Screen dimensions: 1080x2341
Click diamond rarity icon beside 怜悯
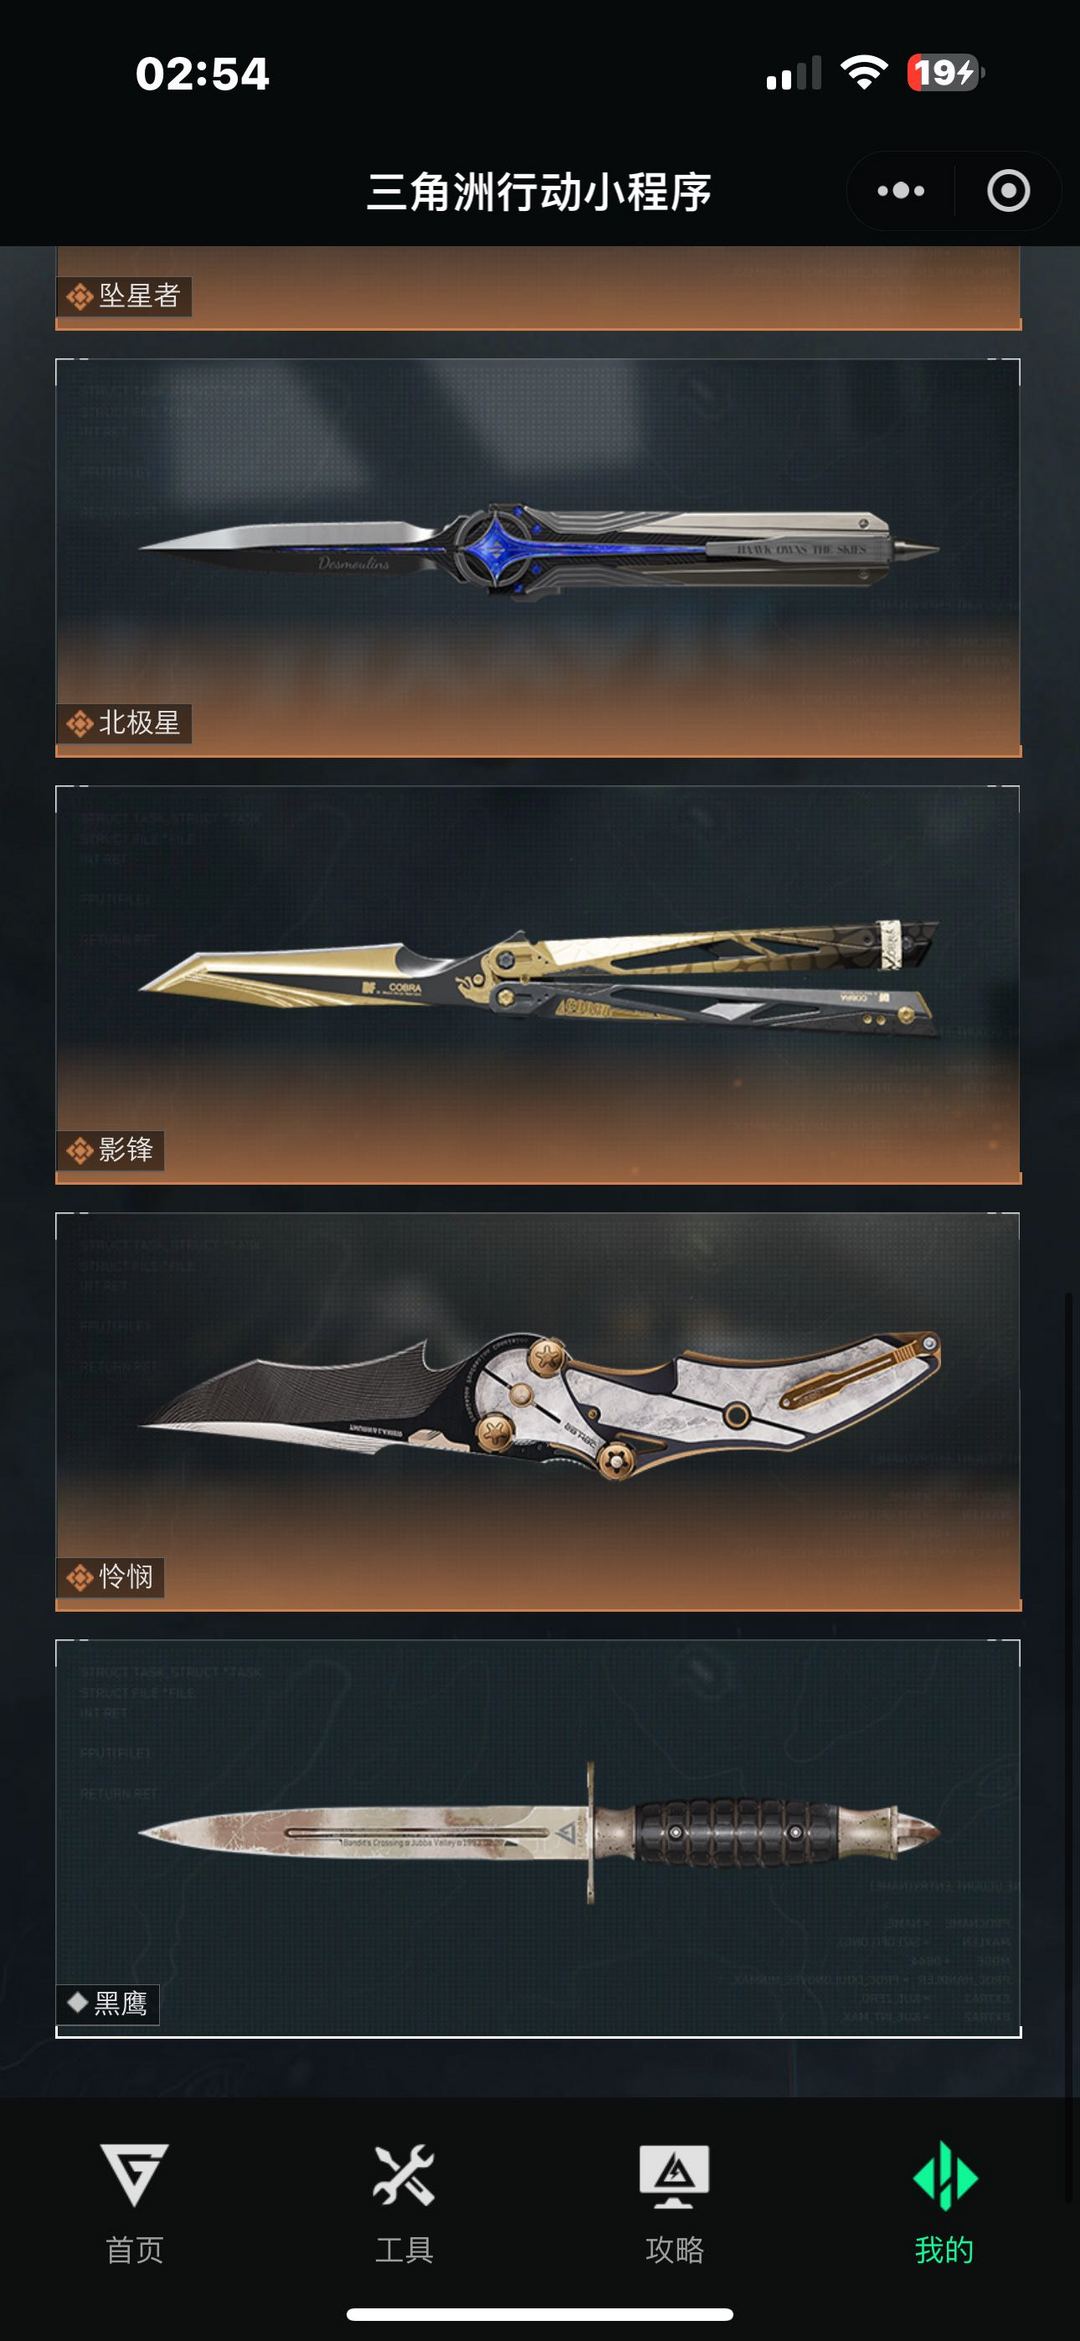click(x=80, y=1577)
